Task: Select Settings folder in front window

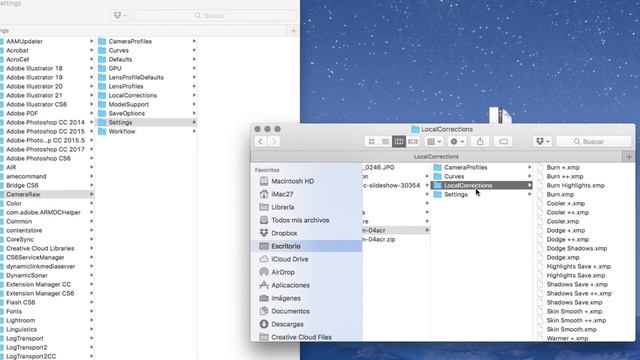Action: (456, 194)
